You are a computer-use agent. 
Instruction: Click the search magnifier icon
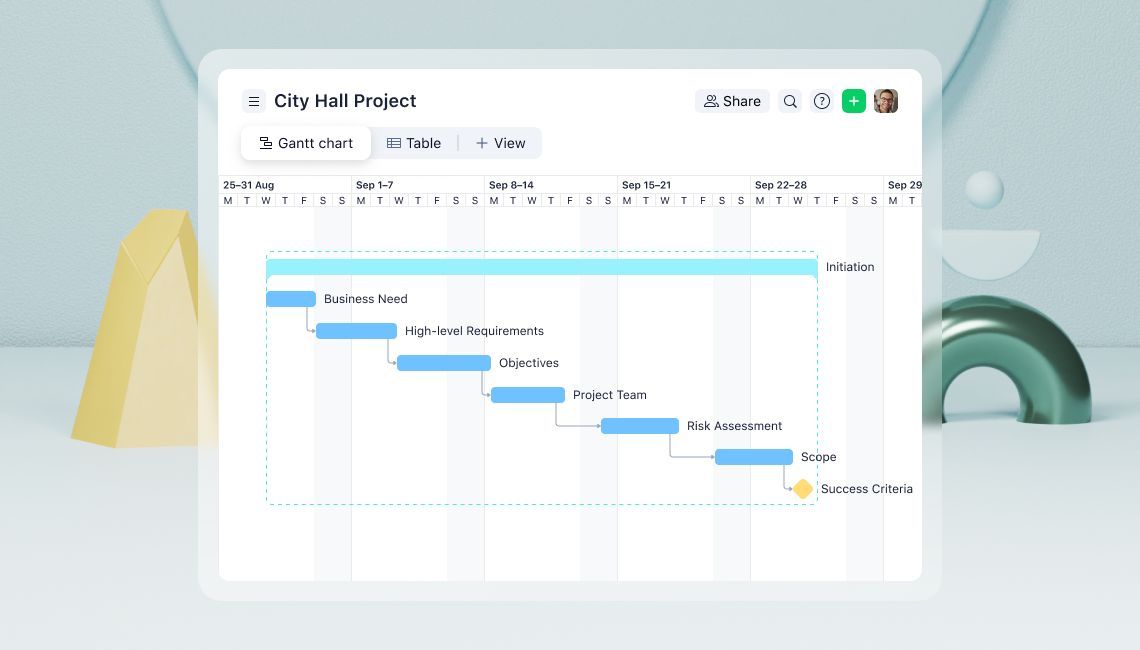point(790,101)
